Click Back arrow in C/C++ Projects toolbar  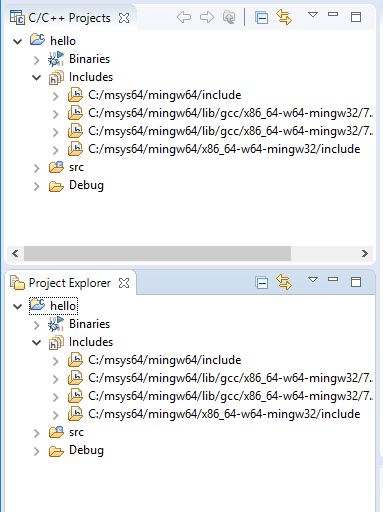click(184, 17)
